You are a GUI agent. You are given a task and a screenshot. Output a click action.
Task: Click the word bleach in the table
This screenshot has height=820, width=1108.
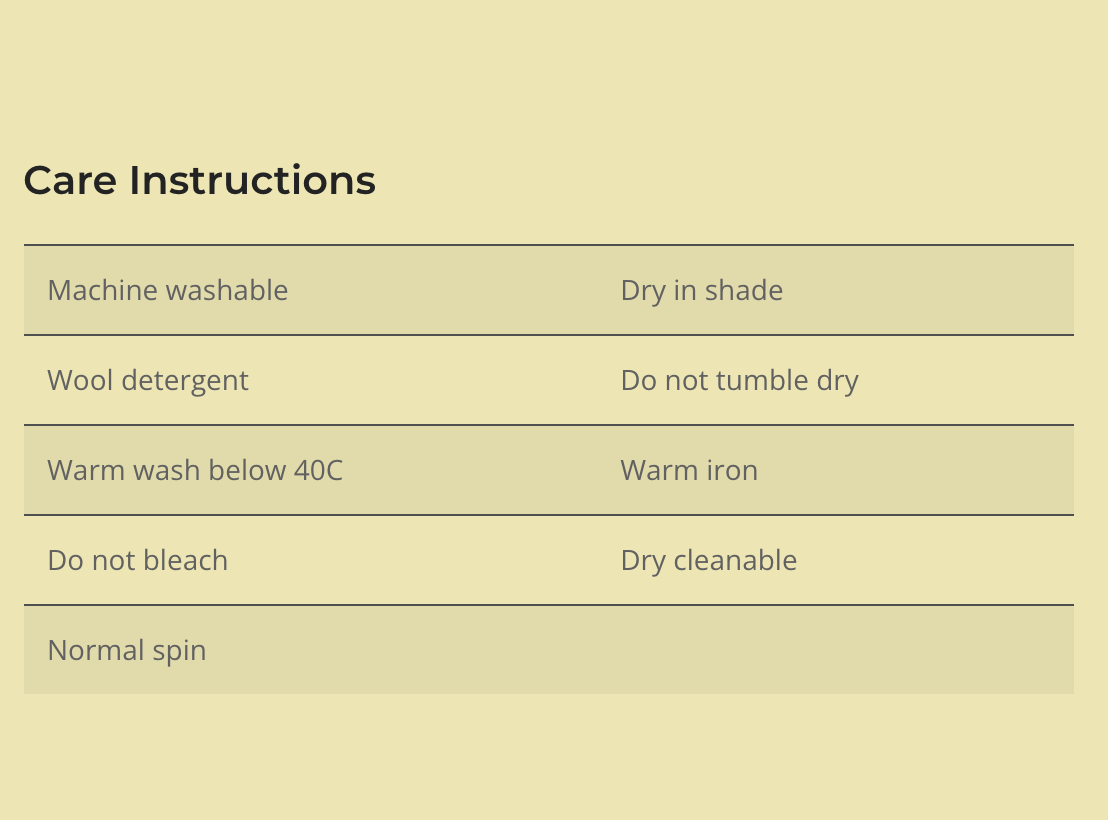click(187, 561)
